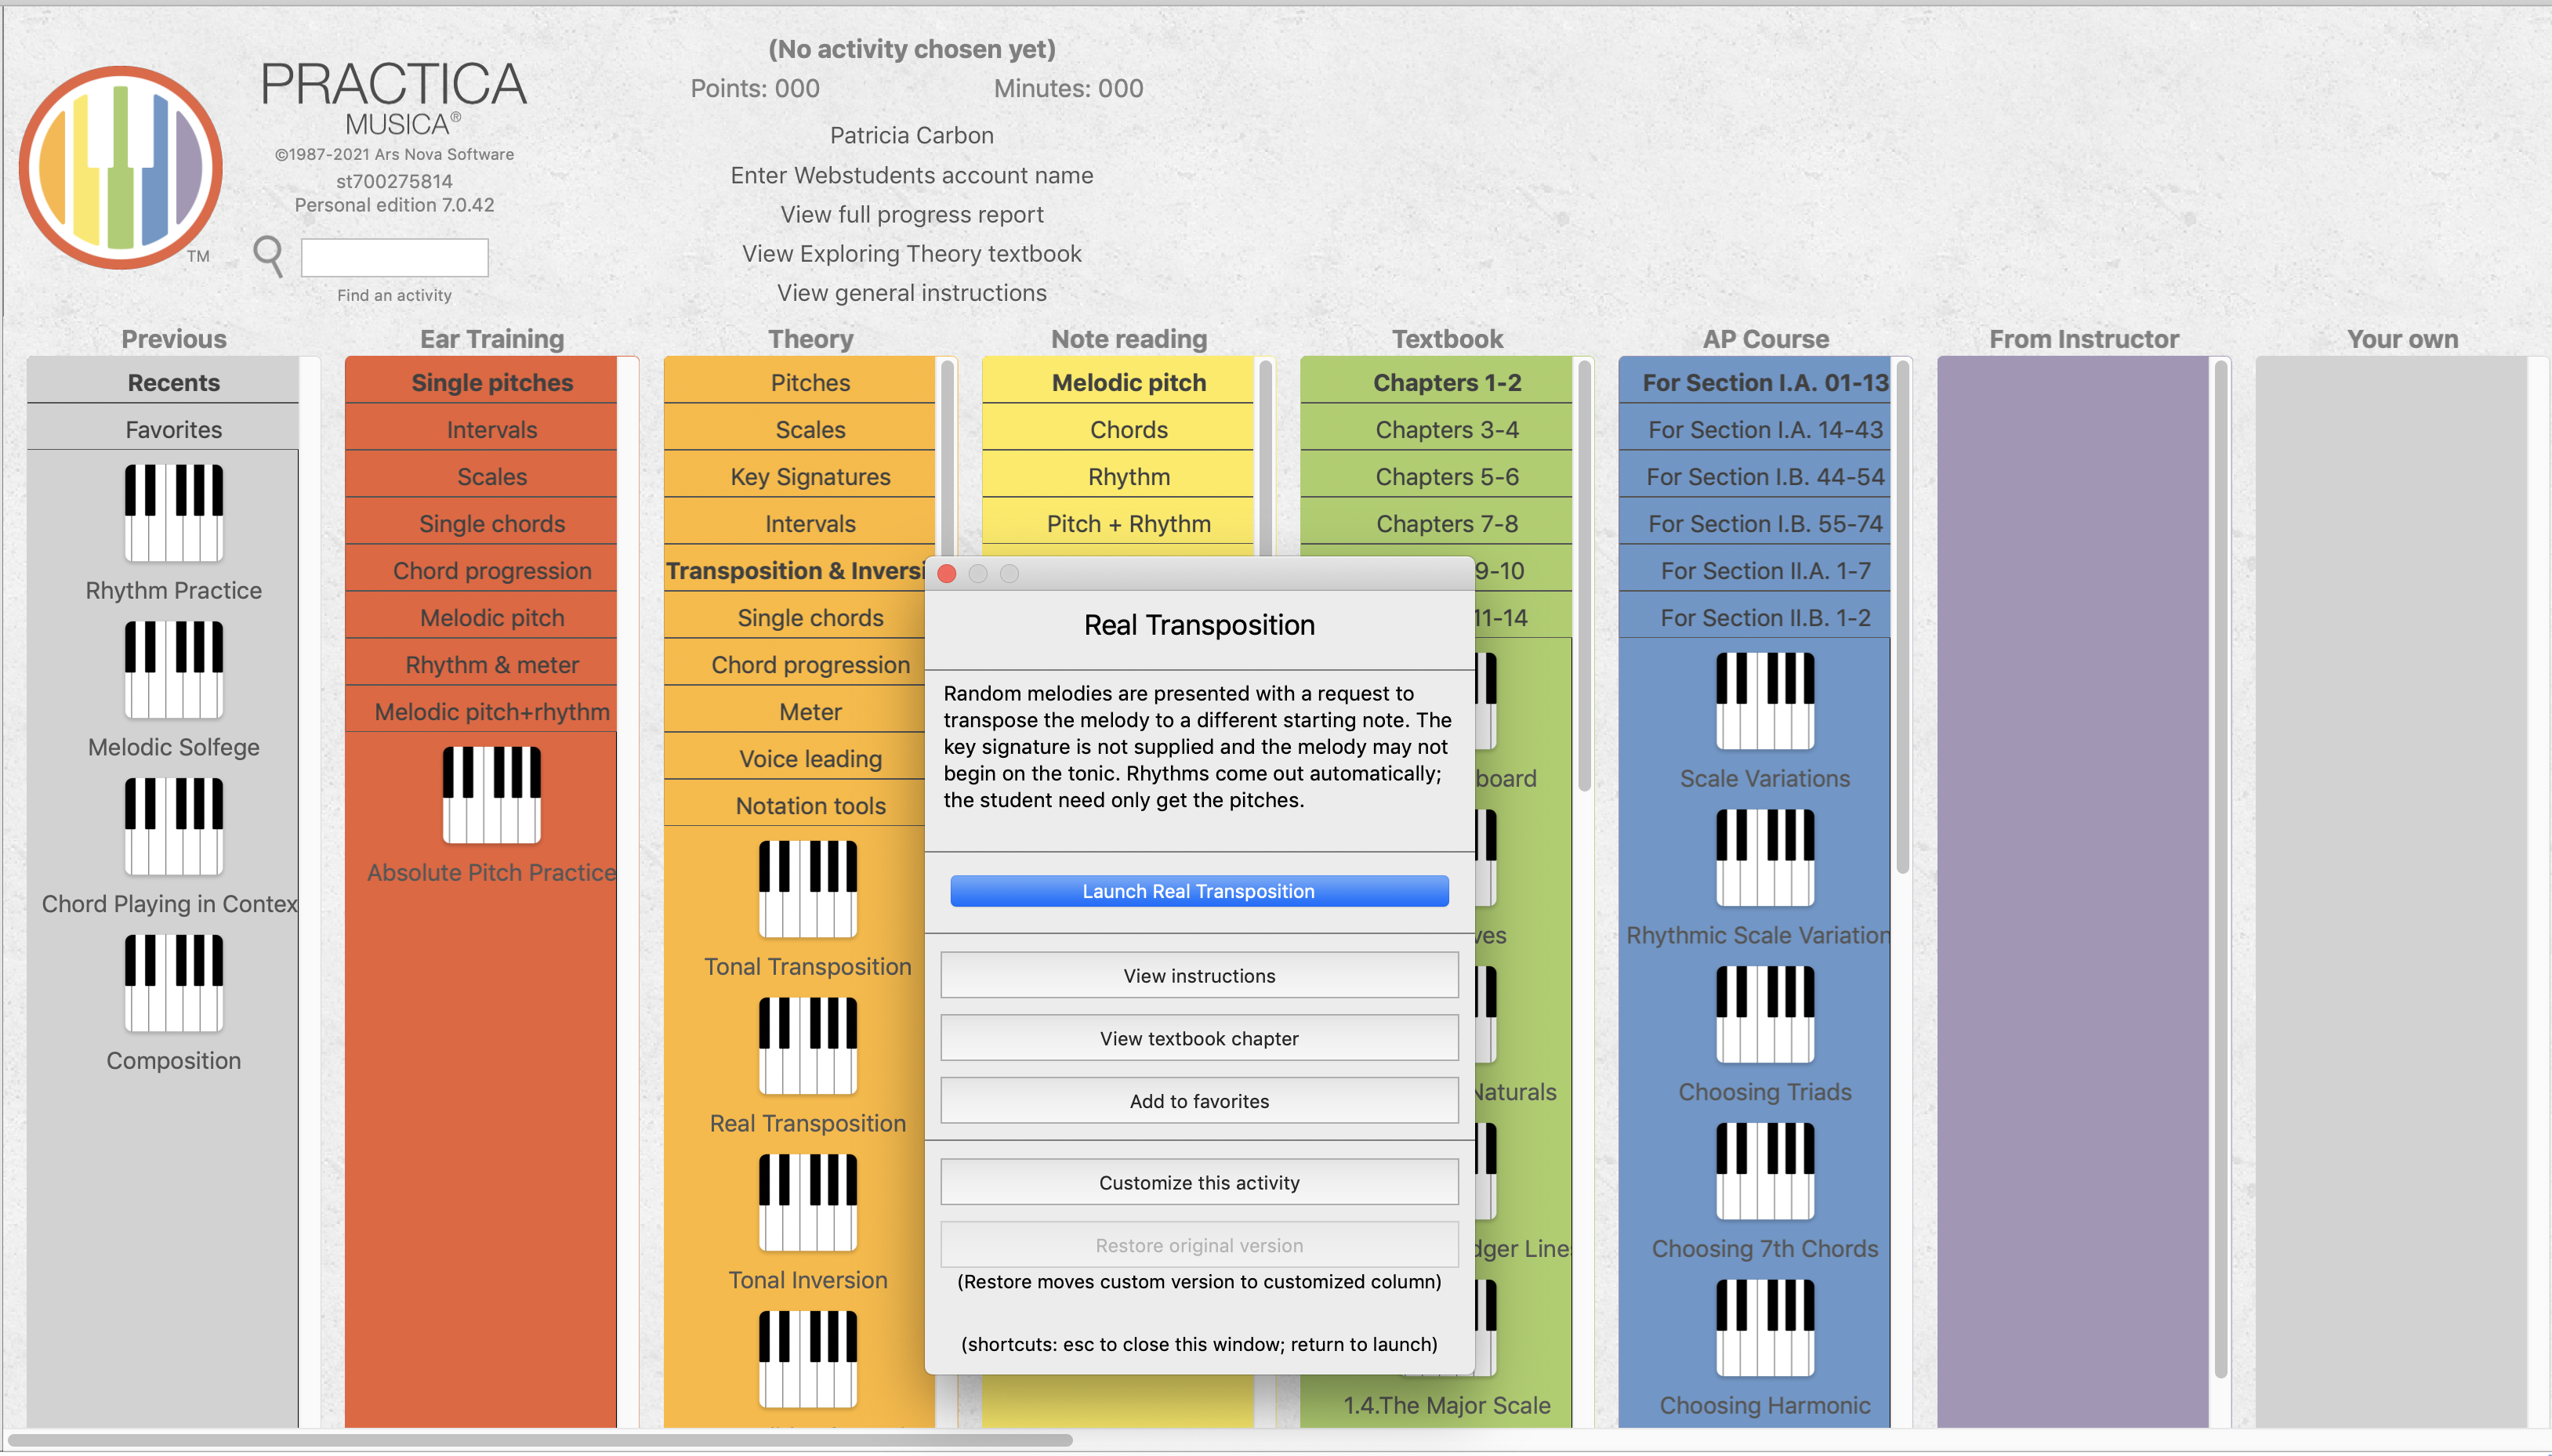Click the magnifying glass search icon
The image size is (2552, 1456).
(268, 256)
